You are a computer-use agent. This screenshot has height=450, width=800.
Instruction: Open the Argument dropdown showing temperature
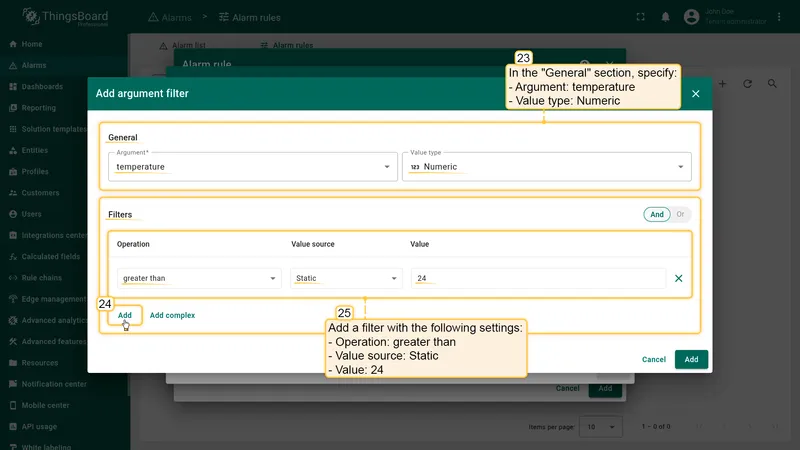click(x=253, y=167)
